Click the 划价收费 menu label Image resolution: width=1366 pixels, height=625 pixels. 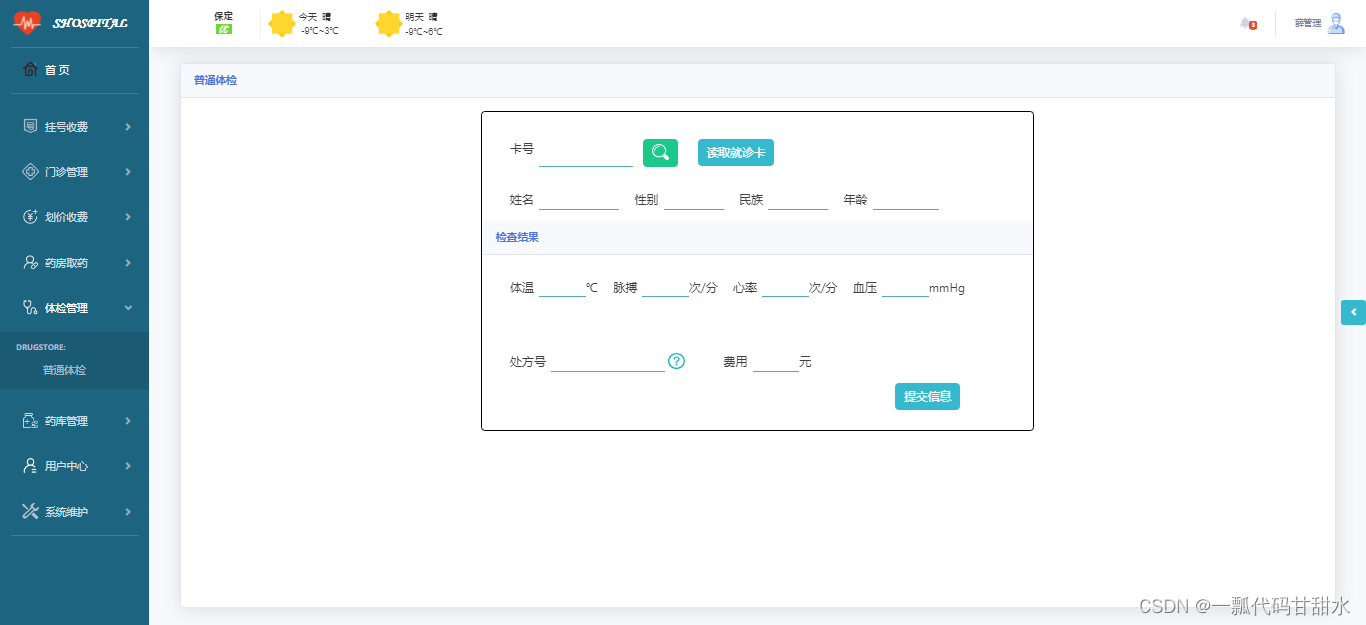click(66, 217)
